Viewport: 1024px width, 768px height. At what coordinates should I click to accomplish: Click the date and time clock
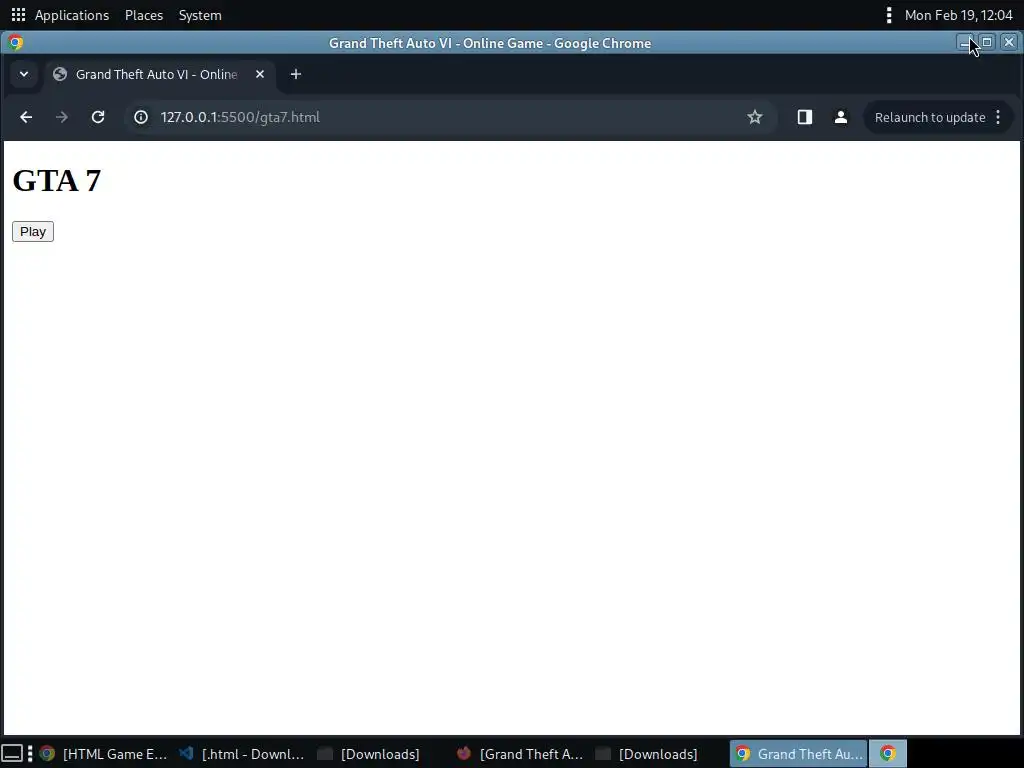[958, 15]
